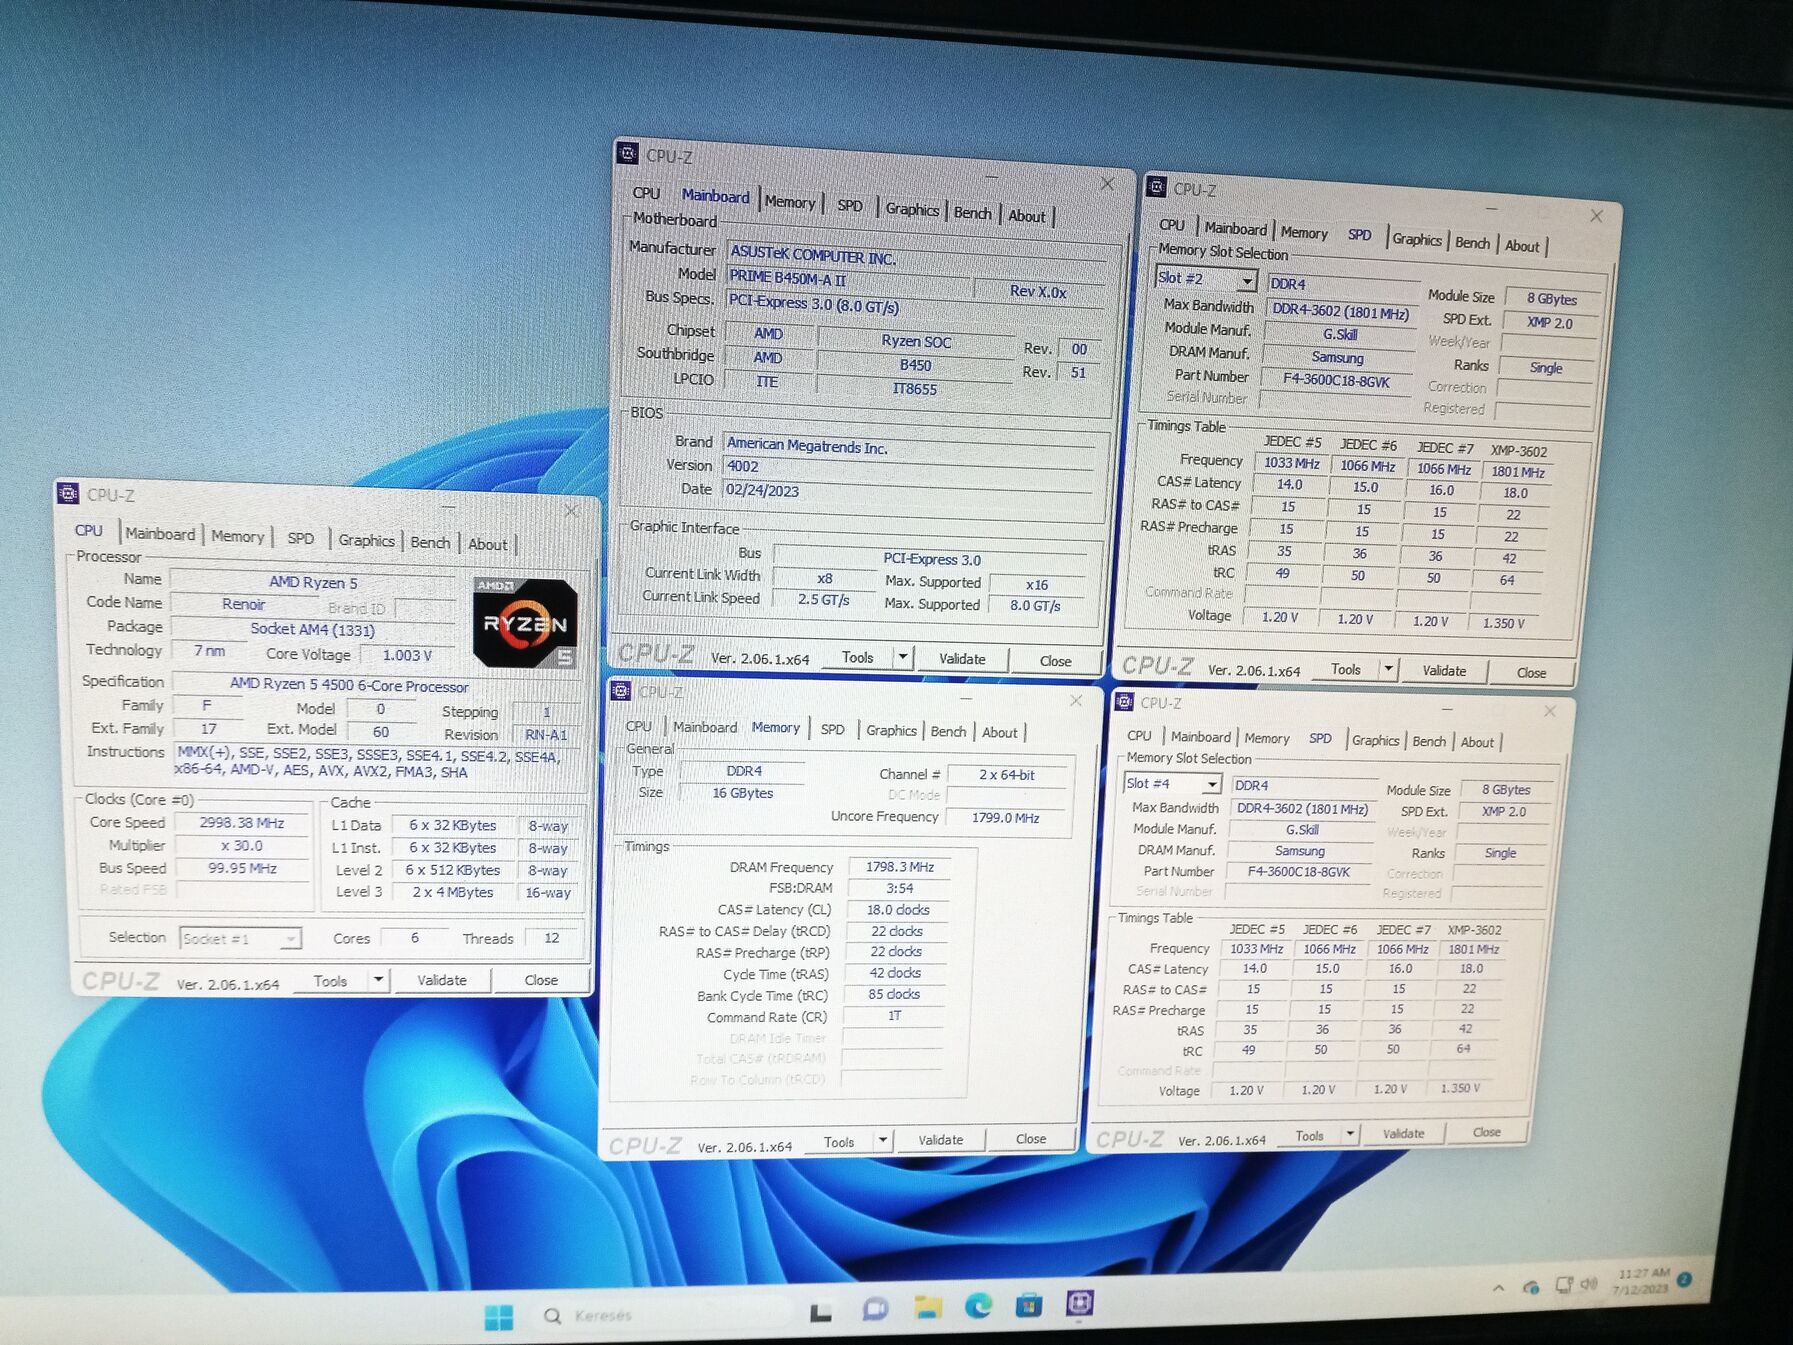The height and width of the screenshot is (1345, 1793).
Task: Click part number F4-3600C18-8GVK in Slot #4 window
Action: (1299, 872)
